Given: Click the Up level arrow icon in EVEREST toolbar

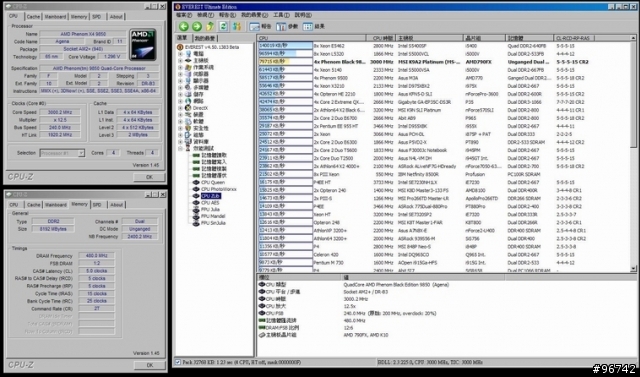Looking at the screenshot, I should (x=210, y=26).
